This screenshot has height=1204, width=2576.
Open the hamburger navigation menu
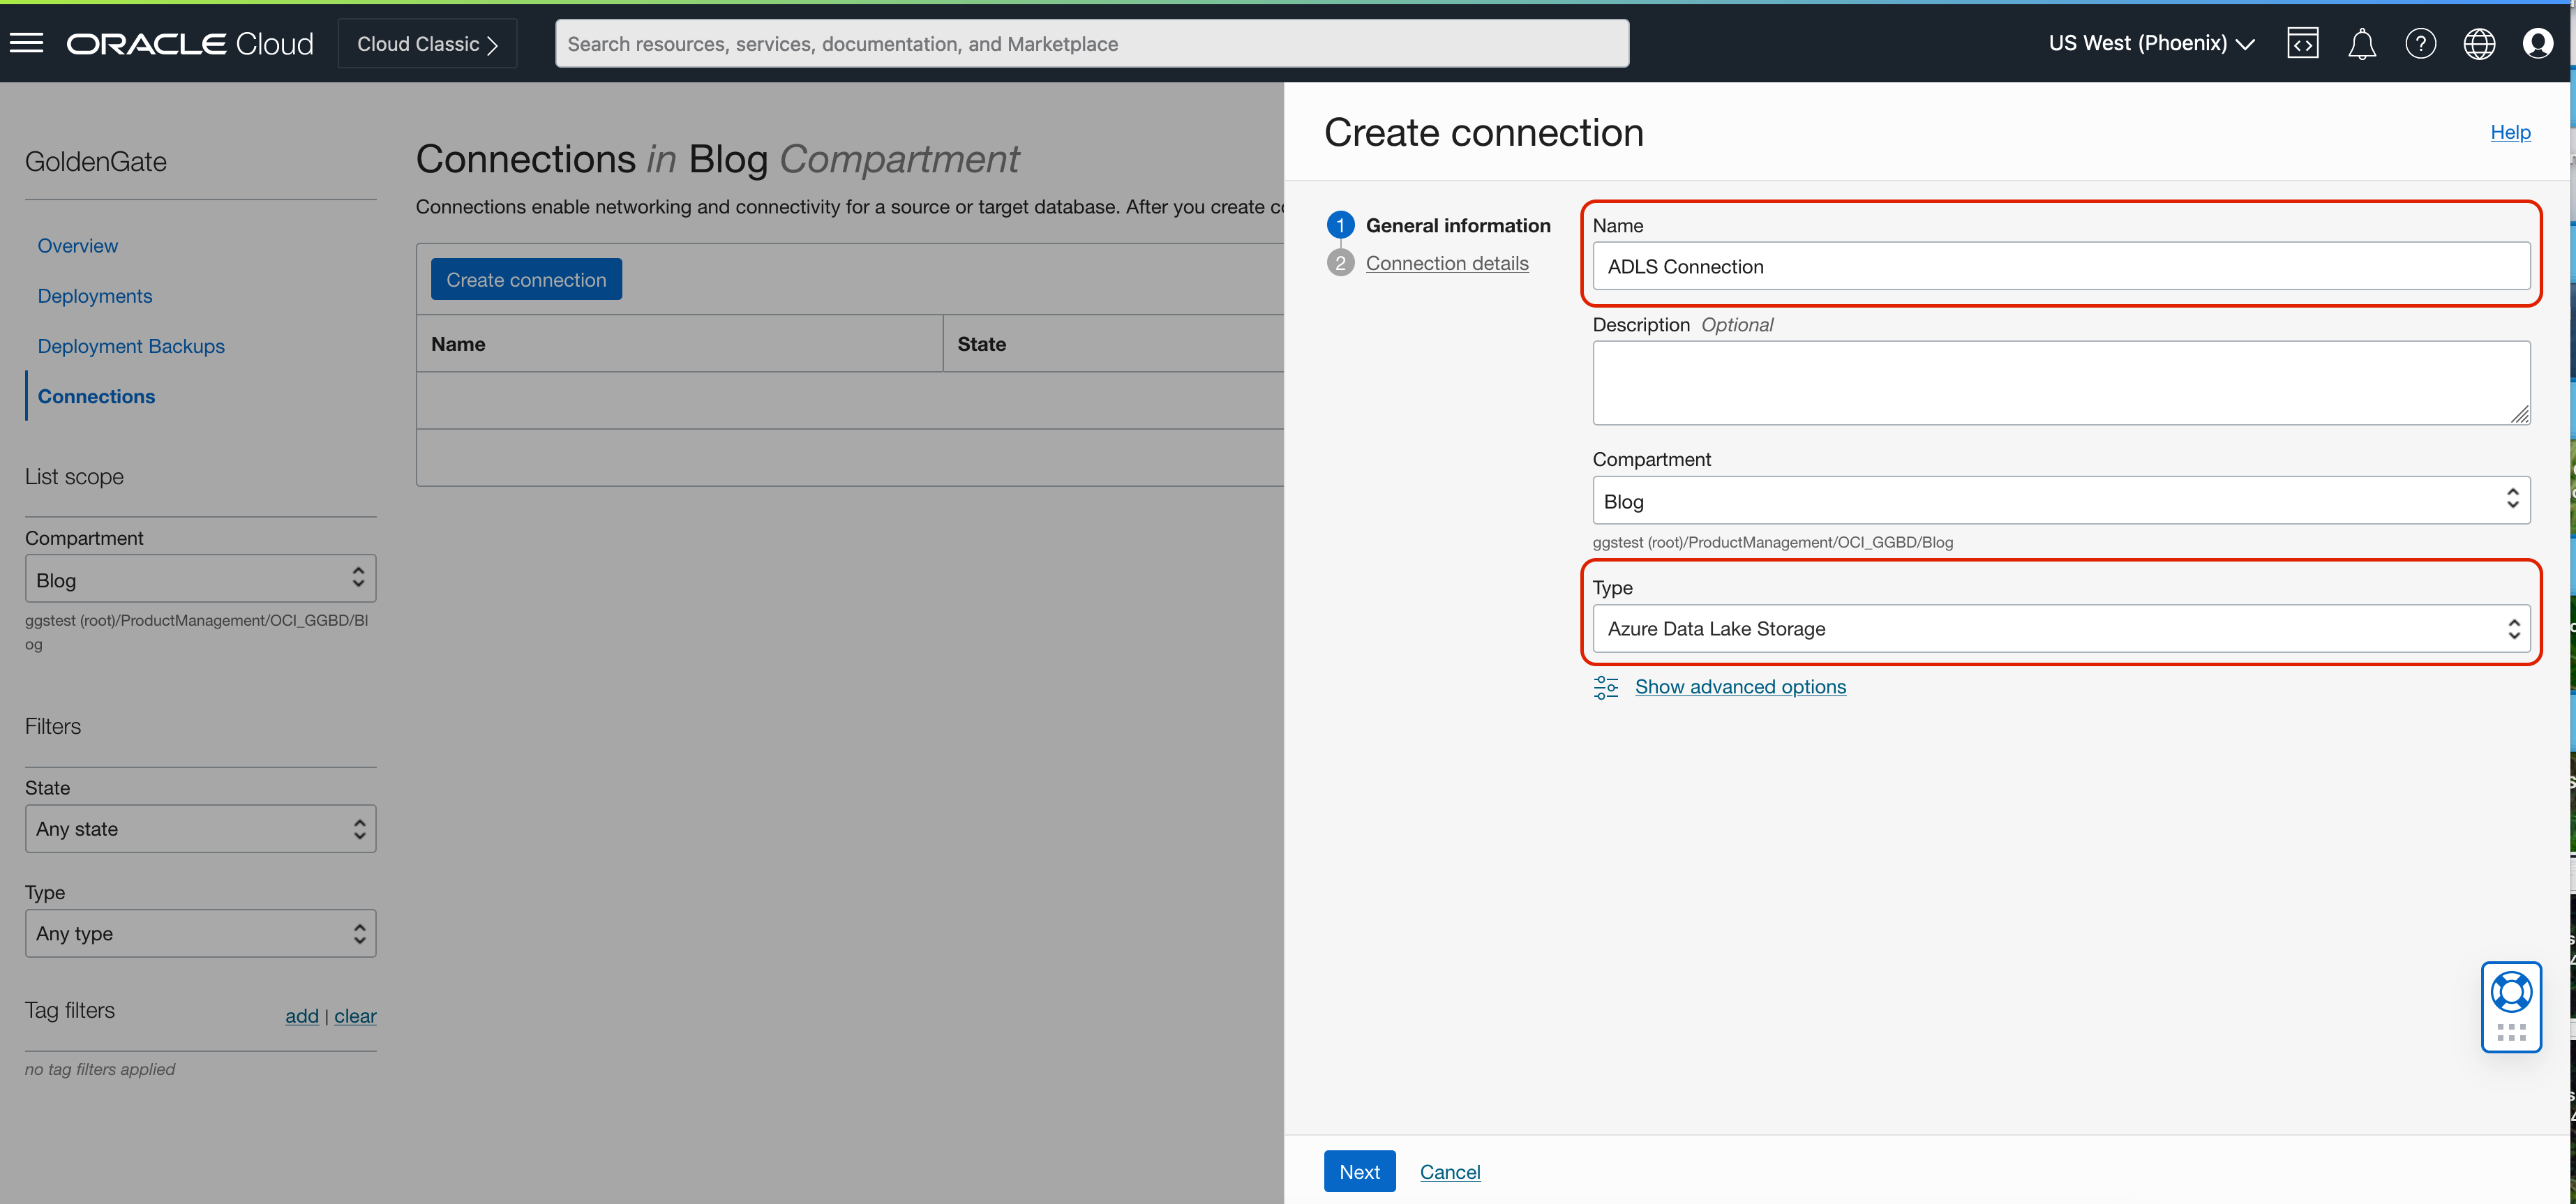(27, 43)
